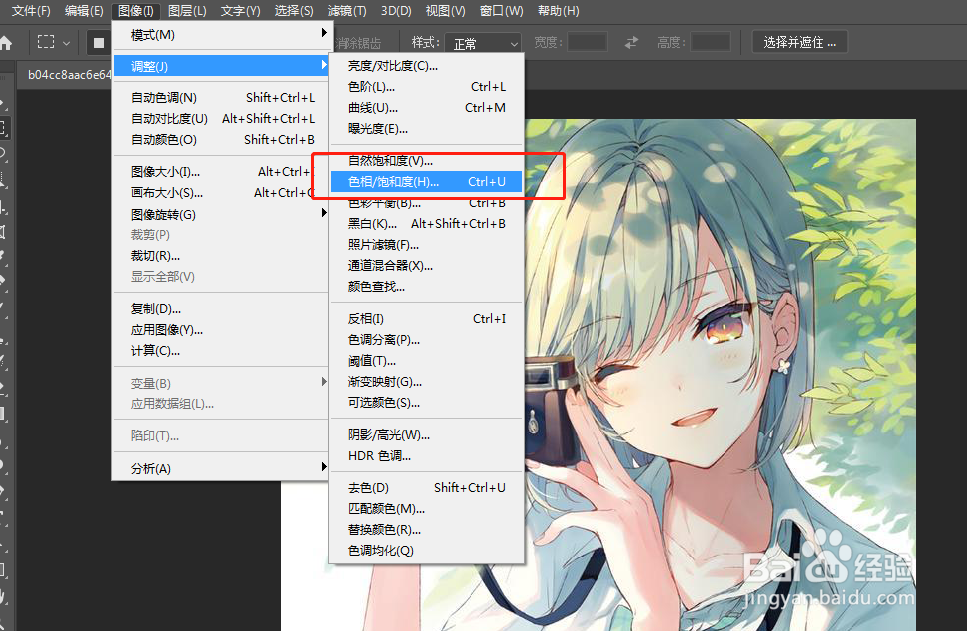Open 色调分离(P) adjustment

(x=427, y=339)
